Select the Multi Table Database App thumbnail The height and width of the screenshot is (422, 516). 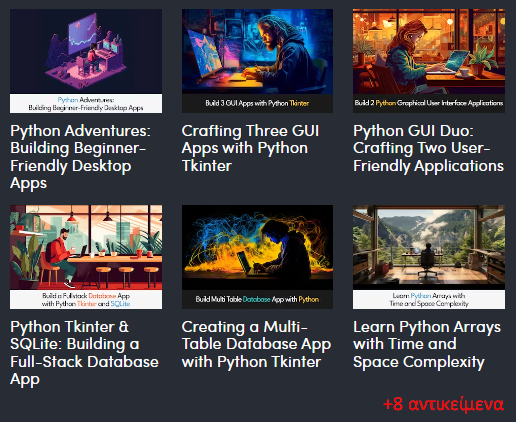point(257,257)
